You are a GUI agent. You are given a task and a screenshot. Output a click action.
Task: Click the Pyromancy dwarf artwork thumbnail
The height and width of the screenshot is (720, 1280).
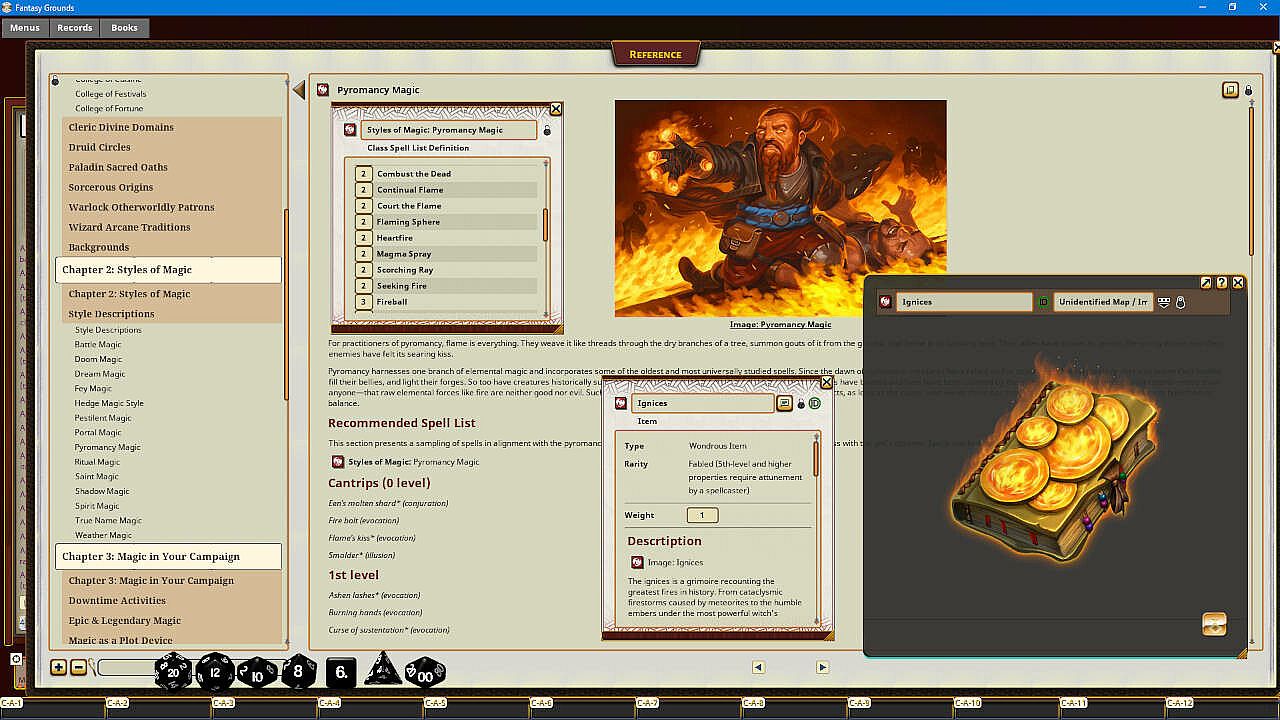(780, 208)
